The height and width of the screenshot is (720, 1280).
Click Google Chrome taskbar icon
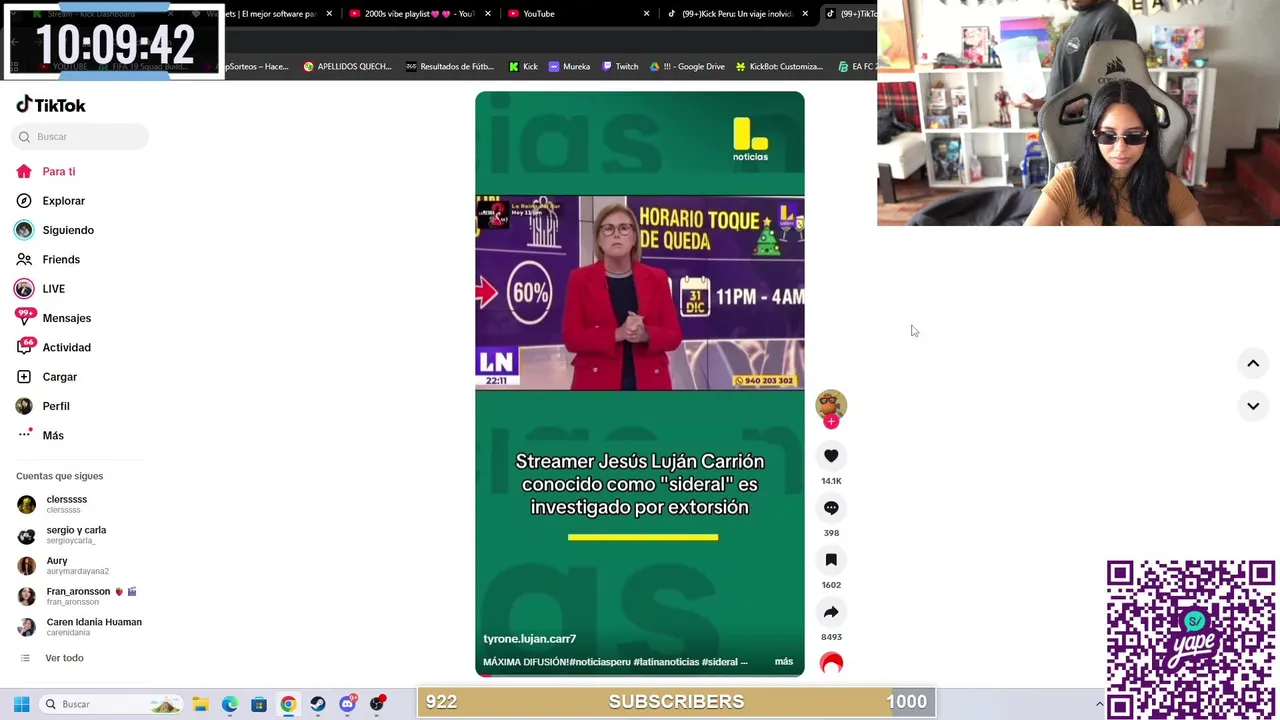[x=288, y=705]
